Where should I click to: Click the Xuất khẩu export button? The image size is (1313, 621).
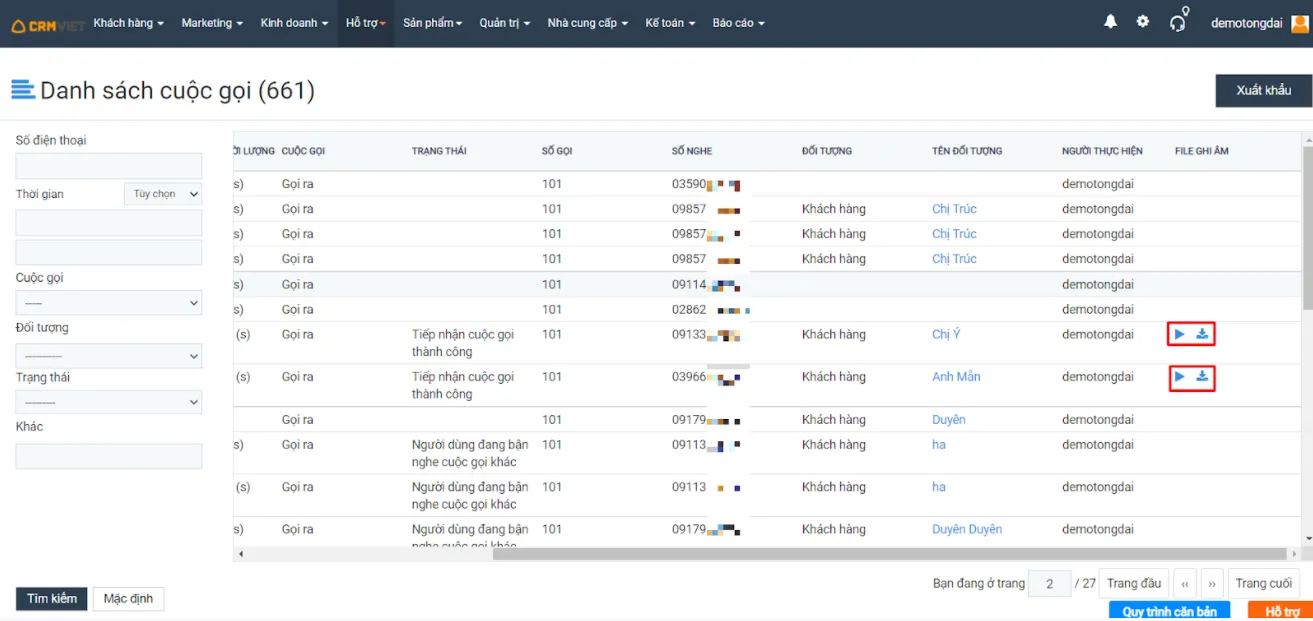tap(1264, 91)
